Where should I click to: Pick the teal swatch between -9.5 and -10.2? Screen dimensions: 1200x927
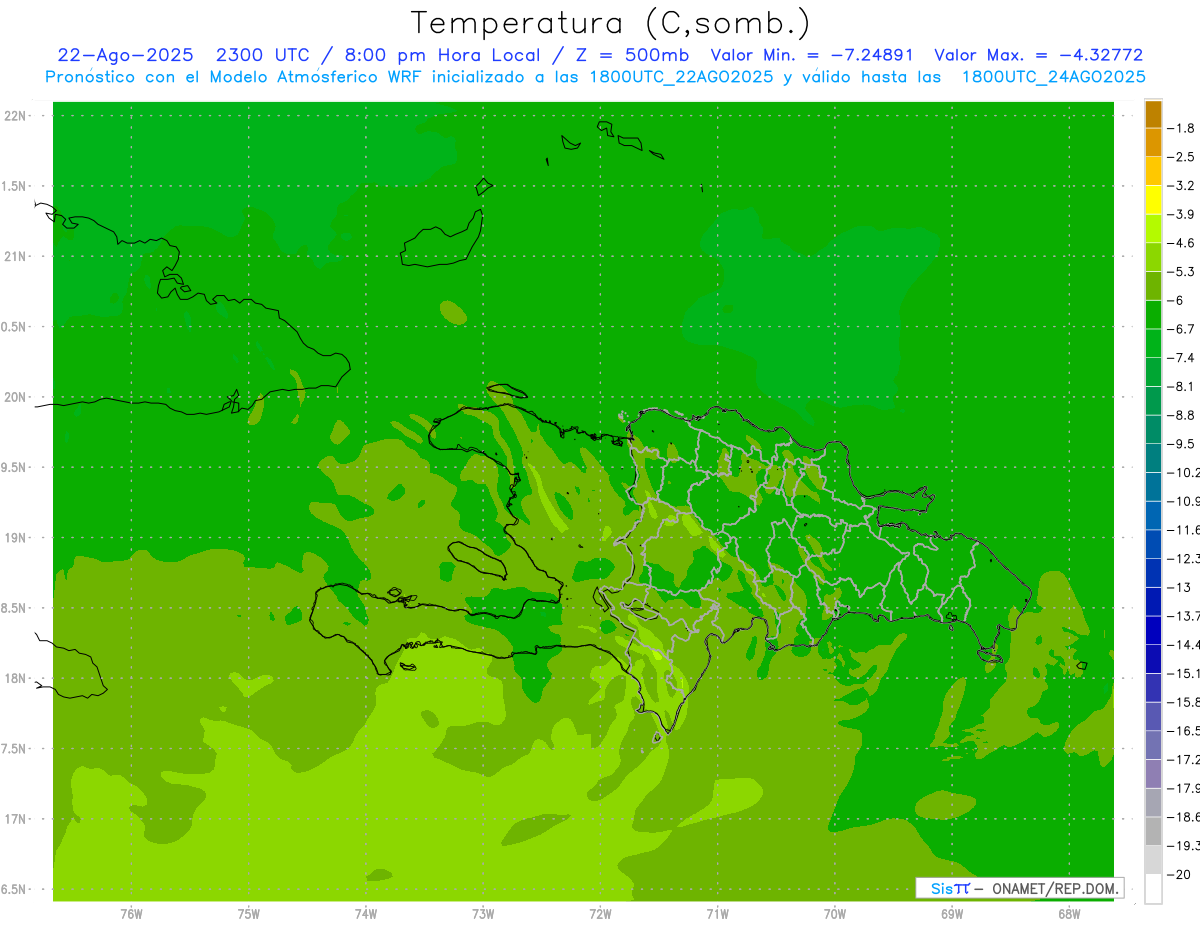1153,458
